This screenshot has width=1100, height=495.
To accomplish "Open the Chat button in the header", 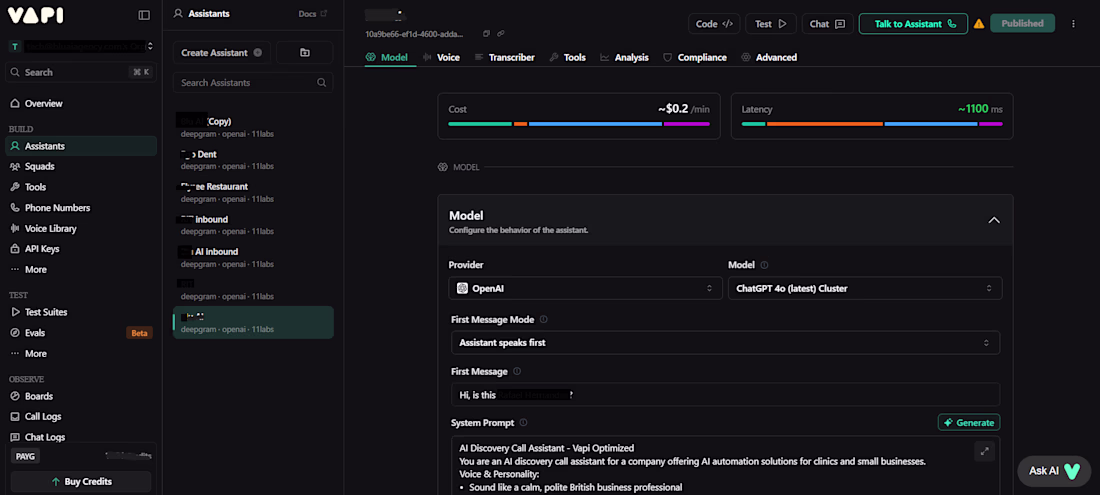I will (x=827, y=24).
